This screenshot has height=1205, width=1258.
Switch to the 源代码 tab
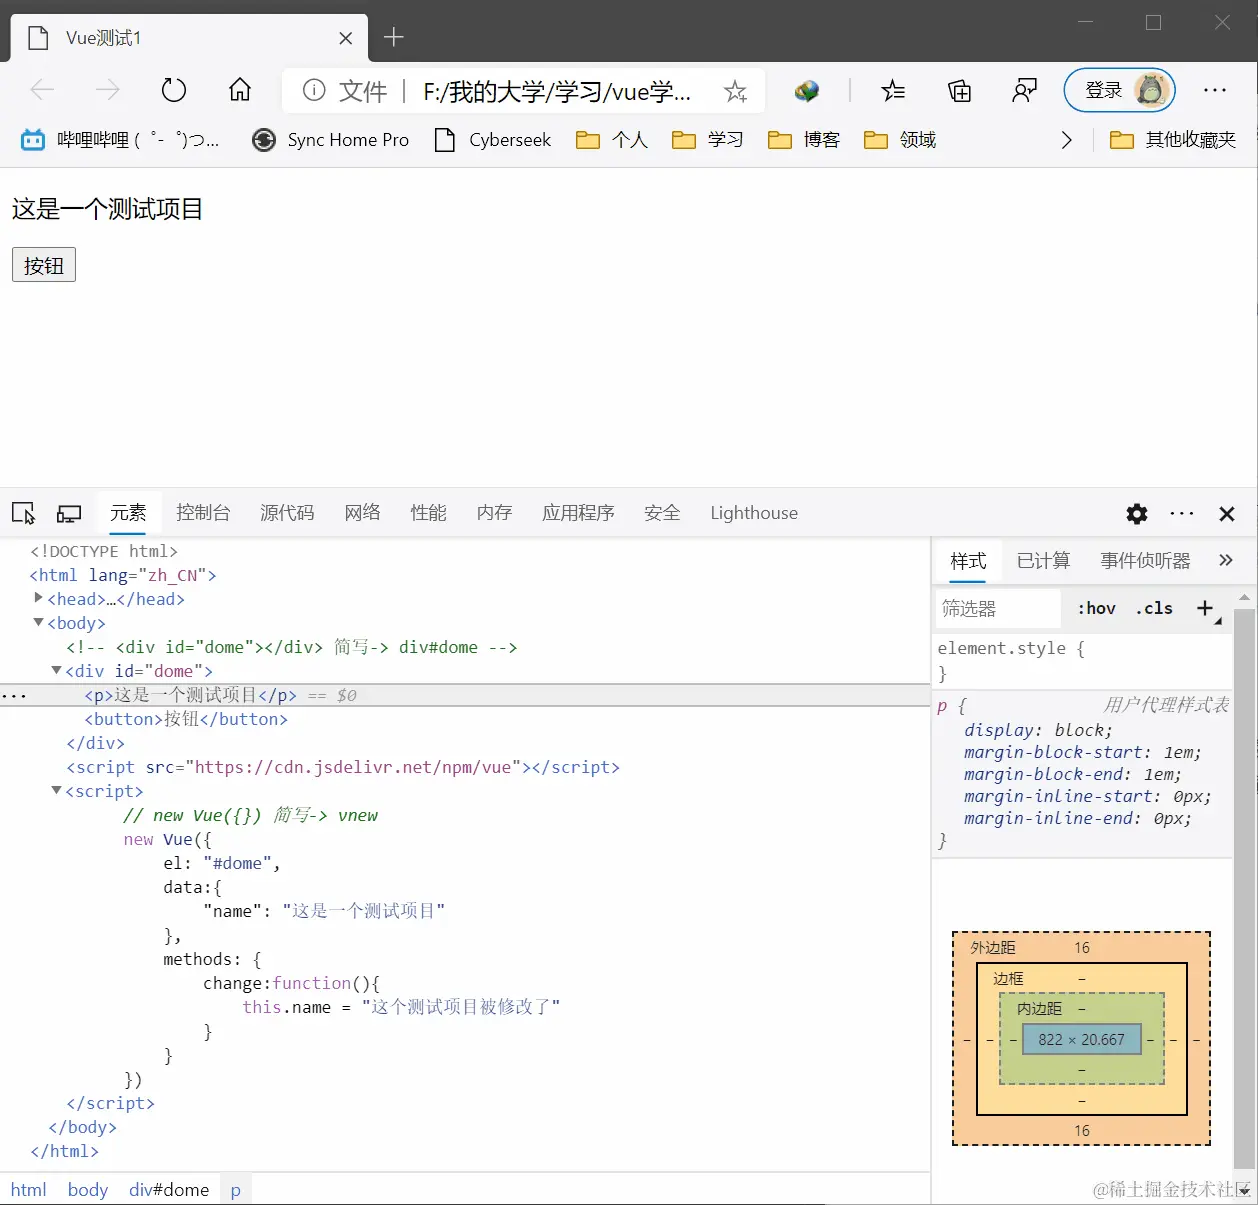click(287, 513)
